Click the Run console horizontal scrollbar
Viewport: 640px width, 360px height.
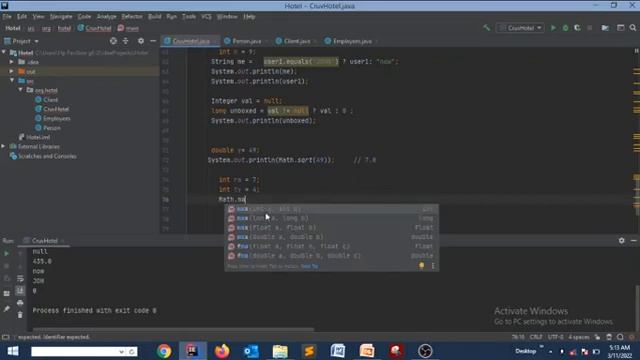(x=173, y=329)
